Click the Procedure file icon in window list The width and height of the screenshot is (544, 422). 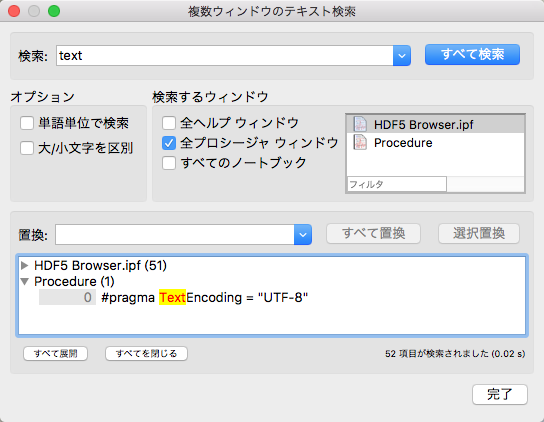click(360, 142)
